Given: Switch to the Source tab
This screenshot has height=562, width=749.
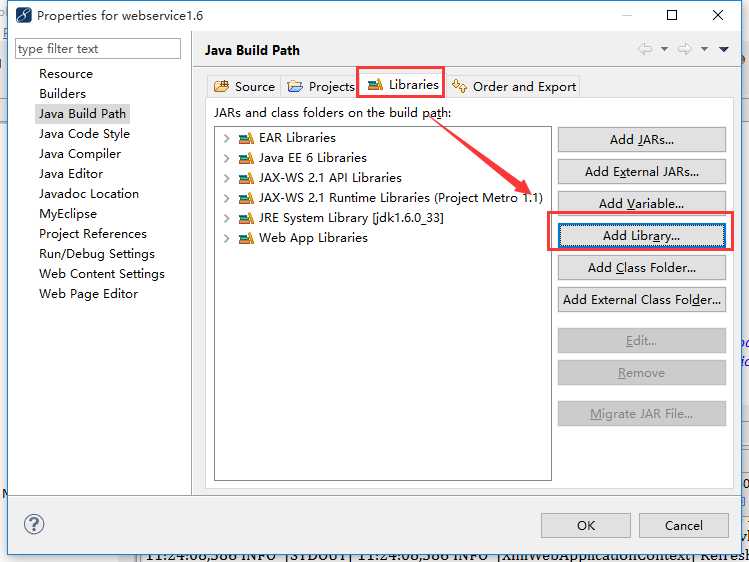Looking at the screenshot, I should coord(245,86).
